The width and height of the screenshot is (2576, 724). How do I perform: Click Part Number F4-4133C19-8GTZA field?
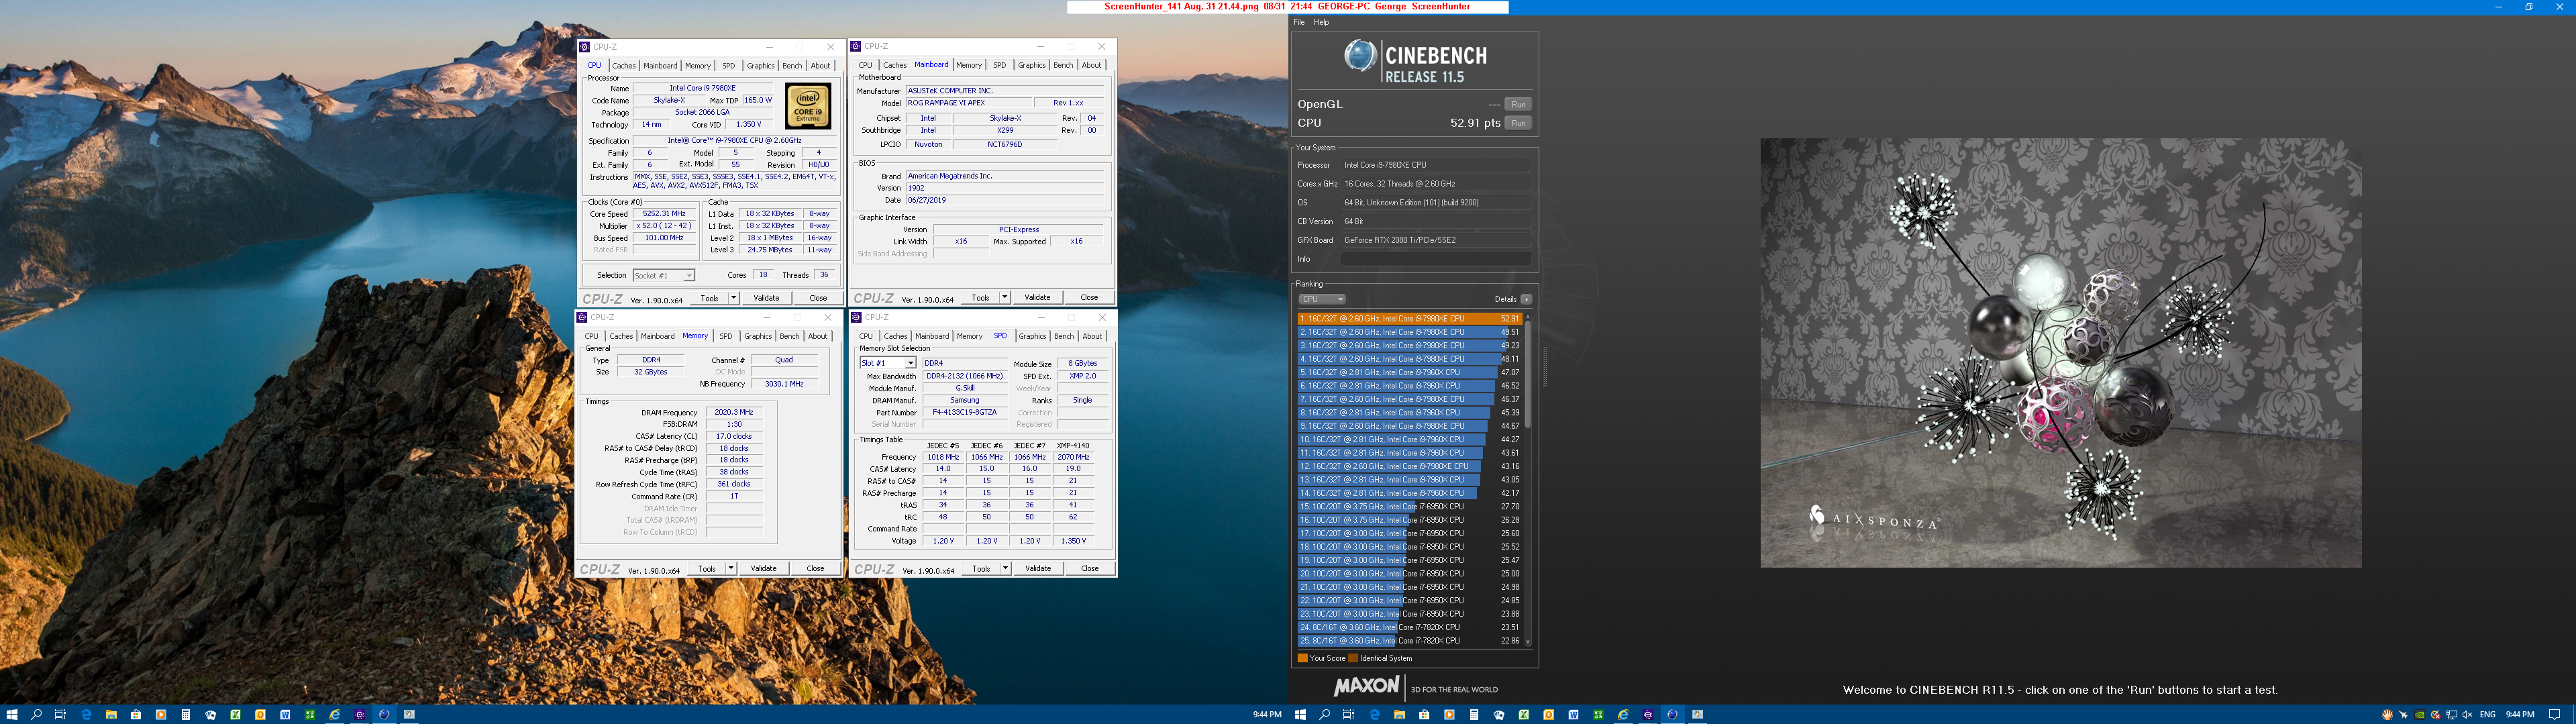coord(964,412)
